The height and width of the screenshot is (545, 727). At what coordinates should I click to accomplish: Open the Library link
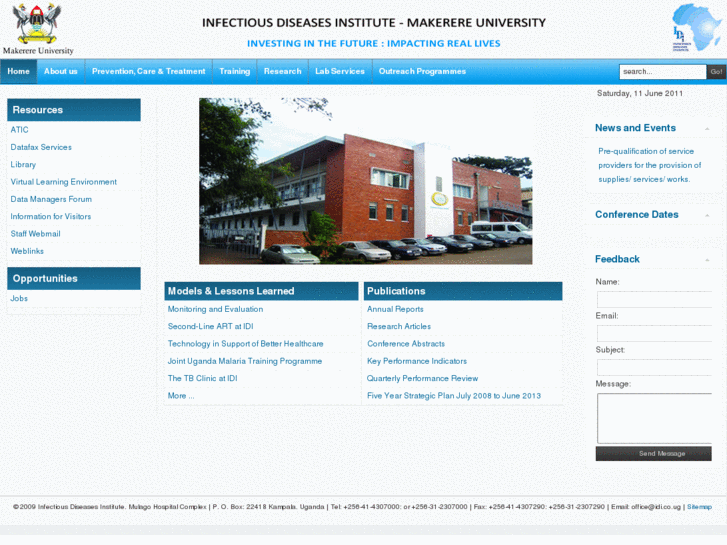pyautogui.click(x=23, y=165)
